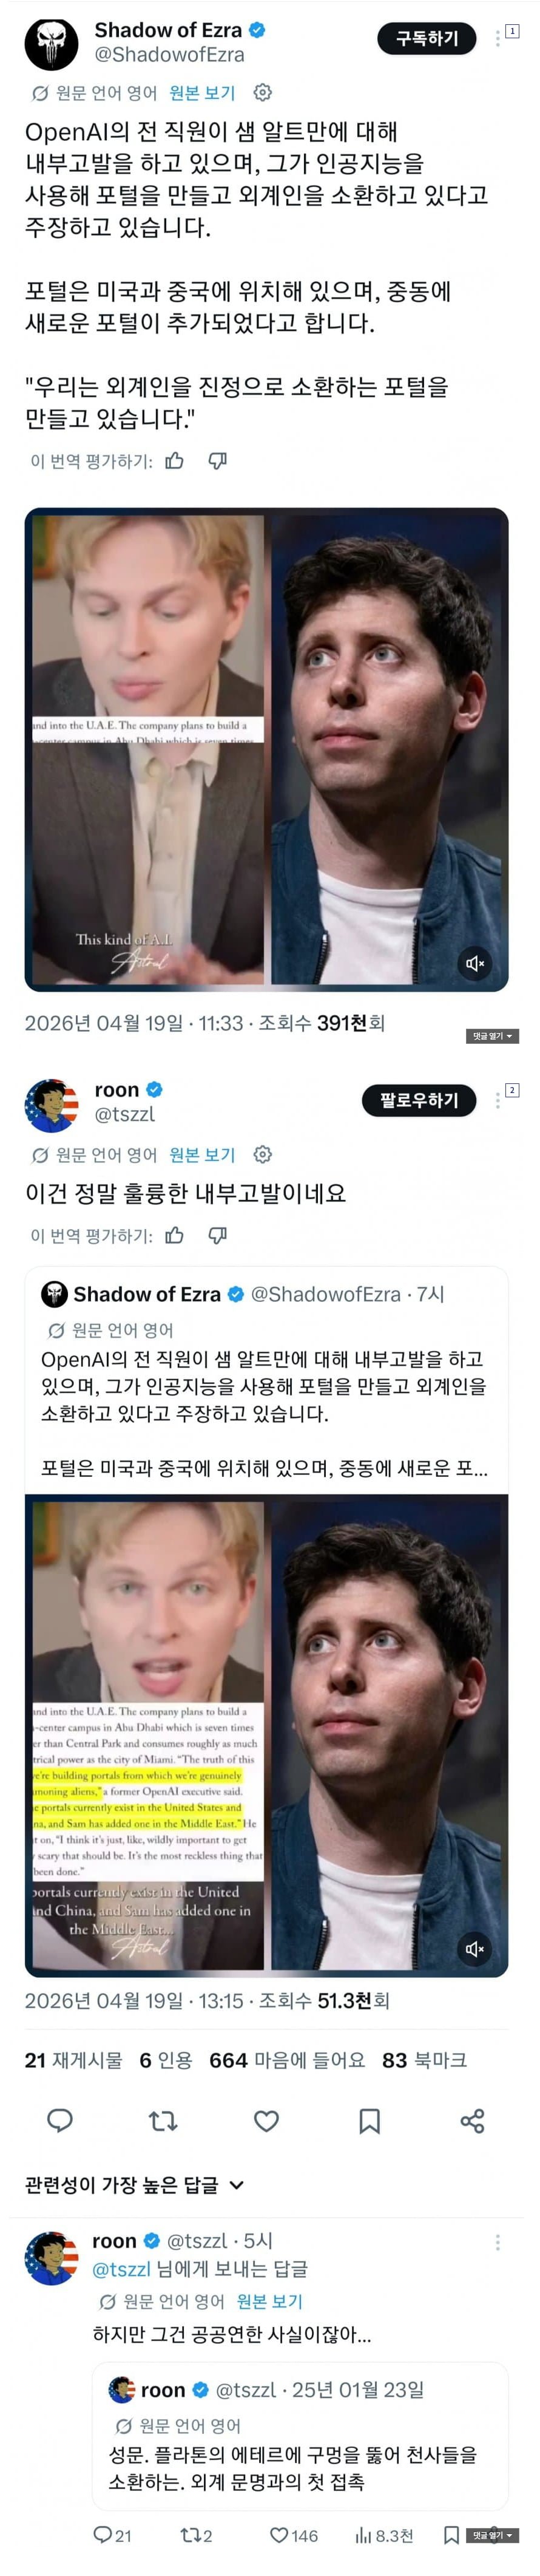View original text via 원본 보기 on first post
540x2576 pixels.
[x=202, y=93]
